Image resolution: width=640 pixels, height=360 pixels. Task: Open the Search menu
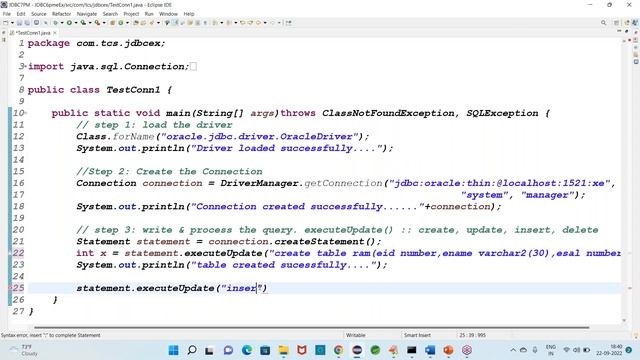tap(110, 14)
